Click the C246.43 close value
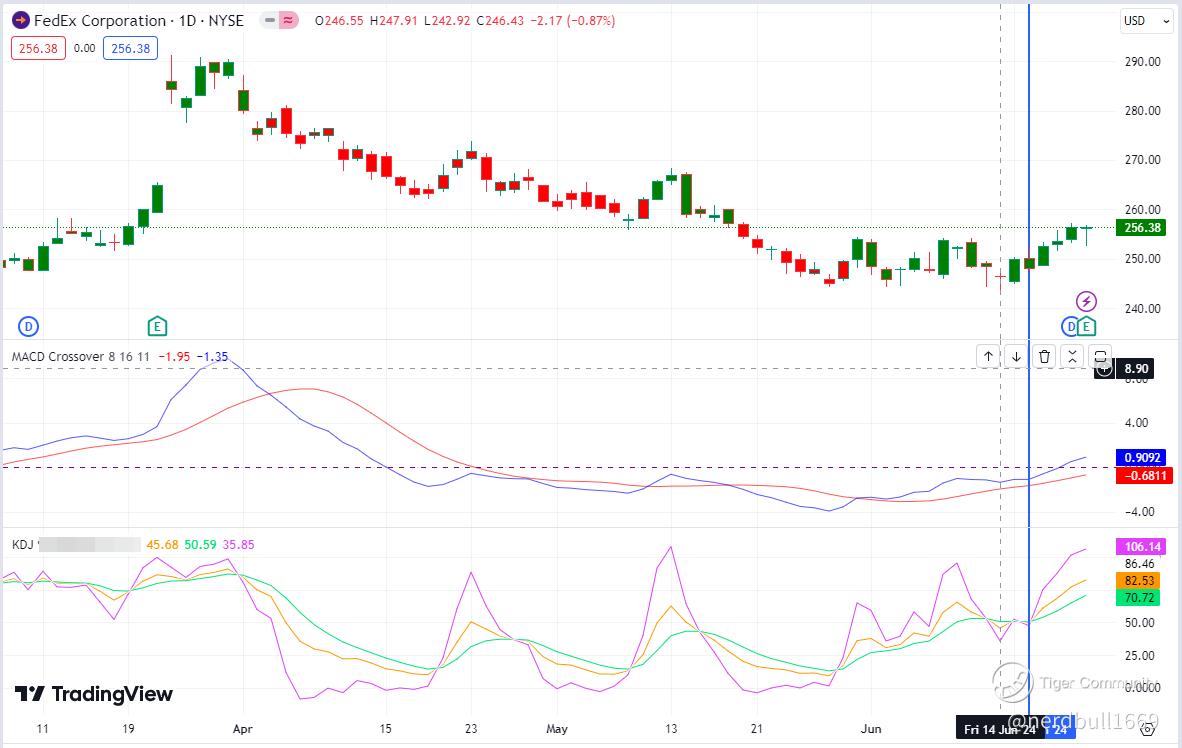Screen dimensions: 1182x748 tap(500, 21)
